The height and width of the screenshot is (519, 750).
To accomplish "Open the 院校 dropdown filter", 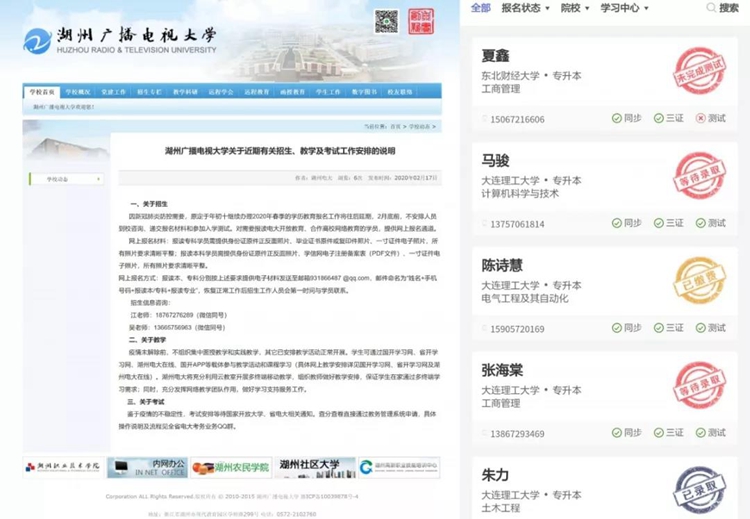I will coord(573,8).
